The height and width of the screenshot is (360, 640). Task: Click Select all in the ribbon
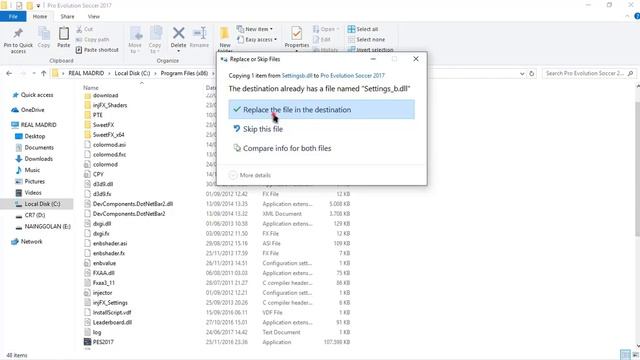tap(363, 29)
